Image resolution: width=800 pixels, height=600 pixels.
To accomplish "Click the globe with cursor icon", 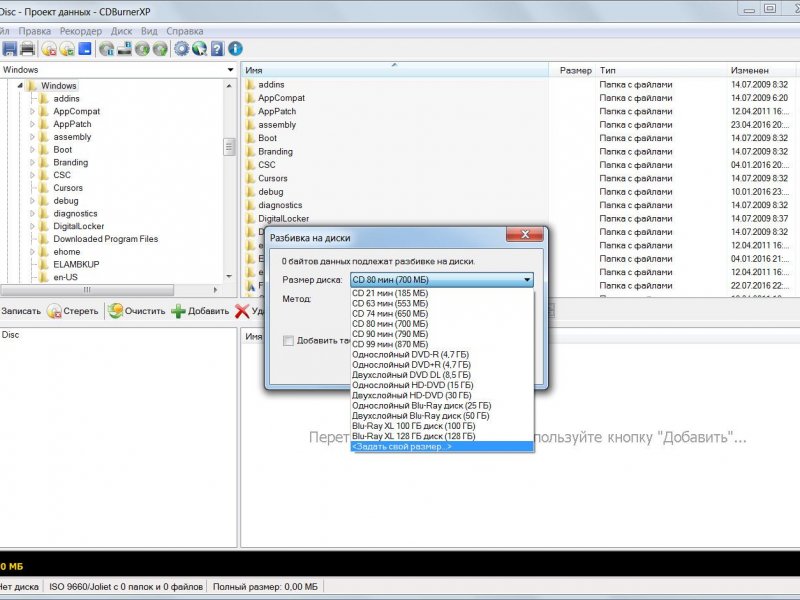I will click(x=199, y=49).
